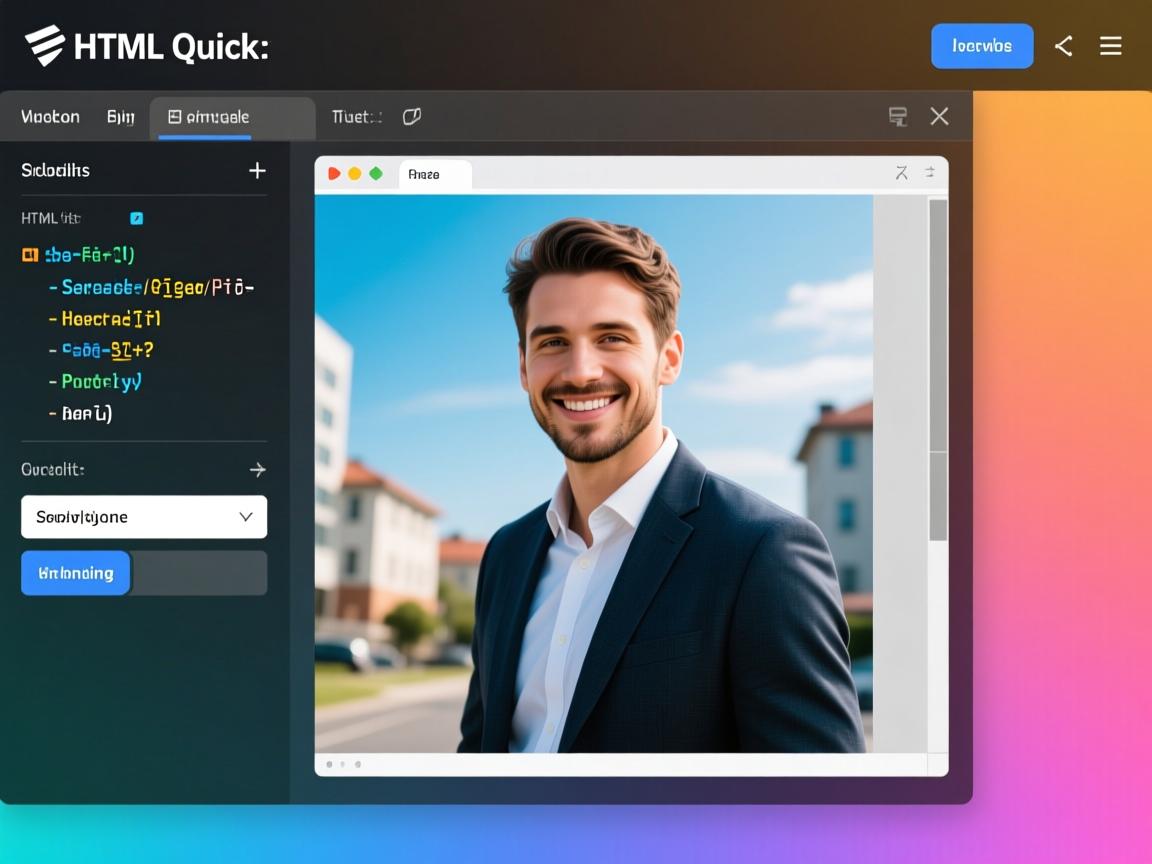Click the Rreze tab in preview window
1152x864 pixels.
(434, 174)
